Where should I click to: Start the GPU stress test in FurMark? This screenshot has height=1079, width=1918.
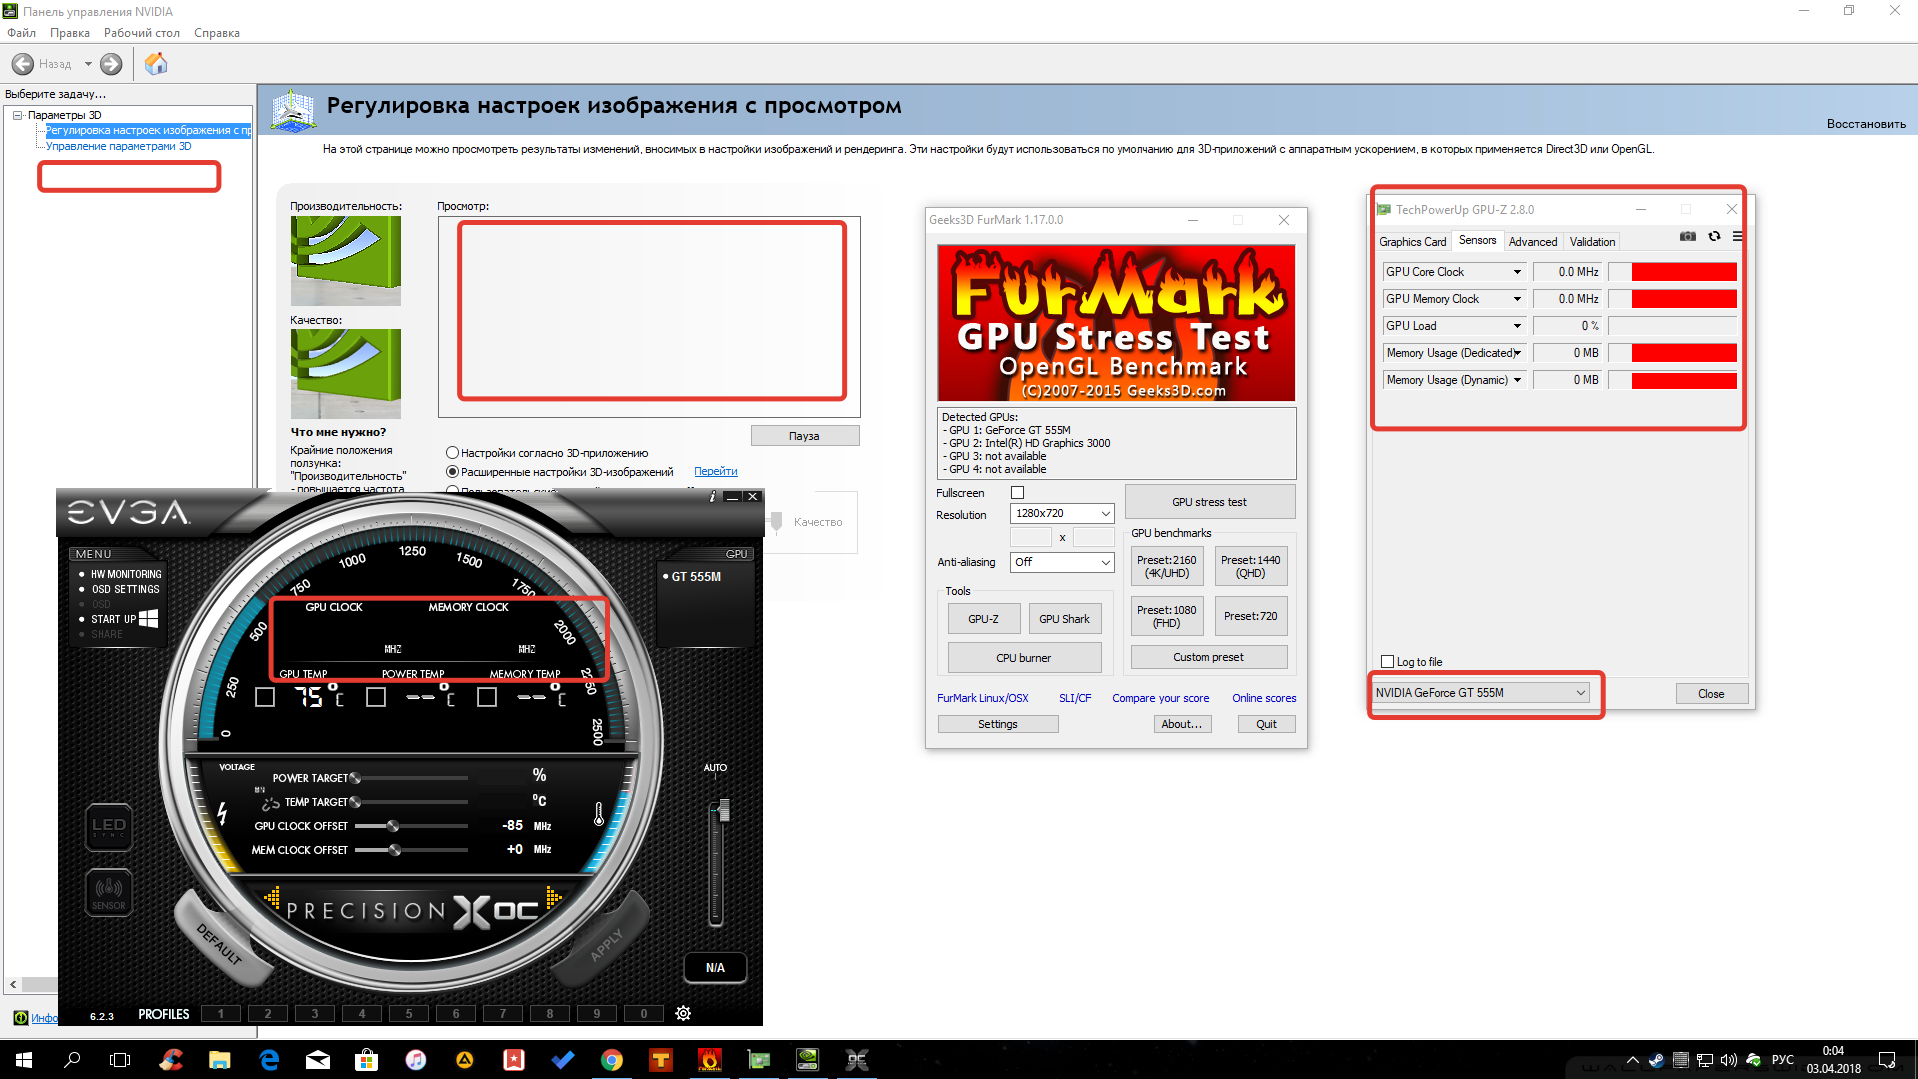click(1209, 502)
